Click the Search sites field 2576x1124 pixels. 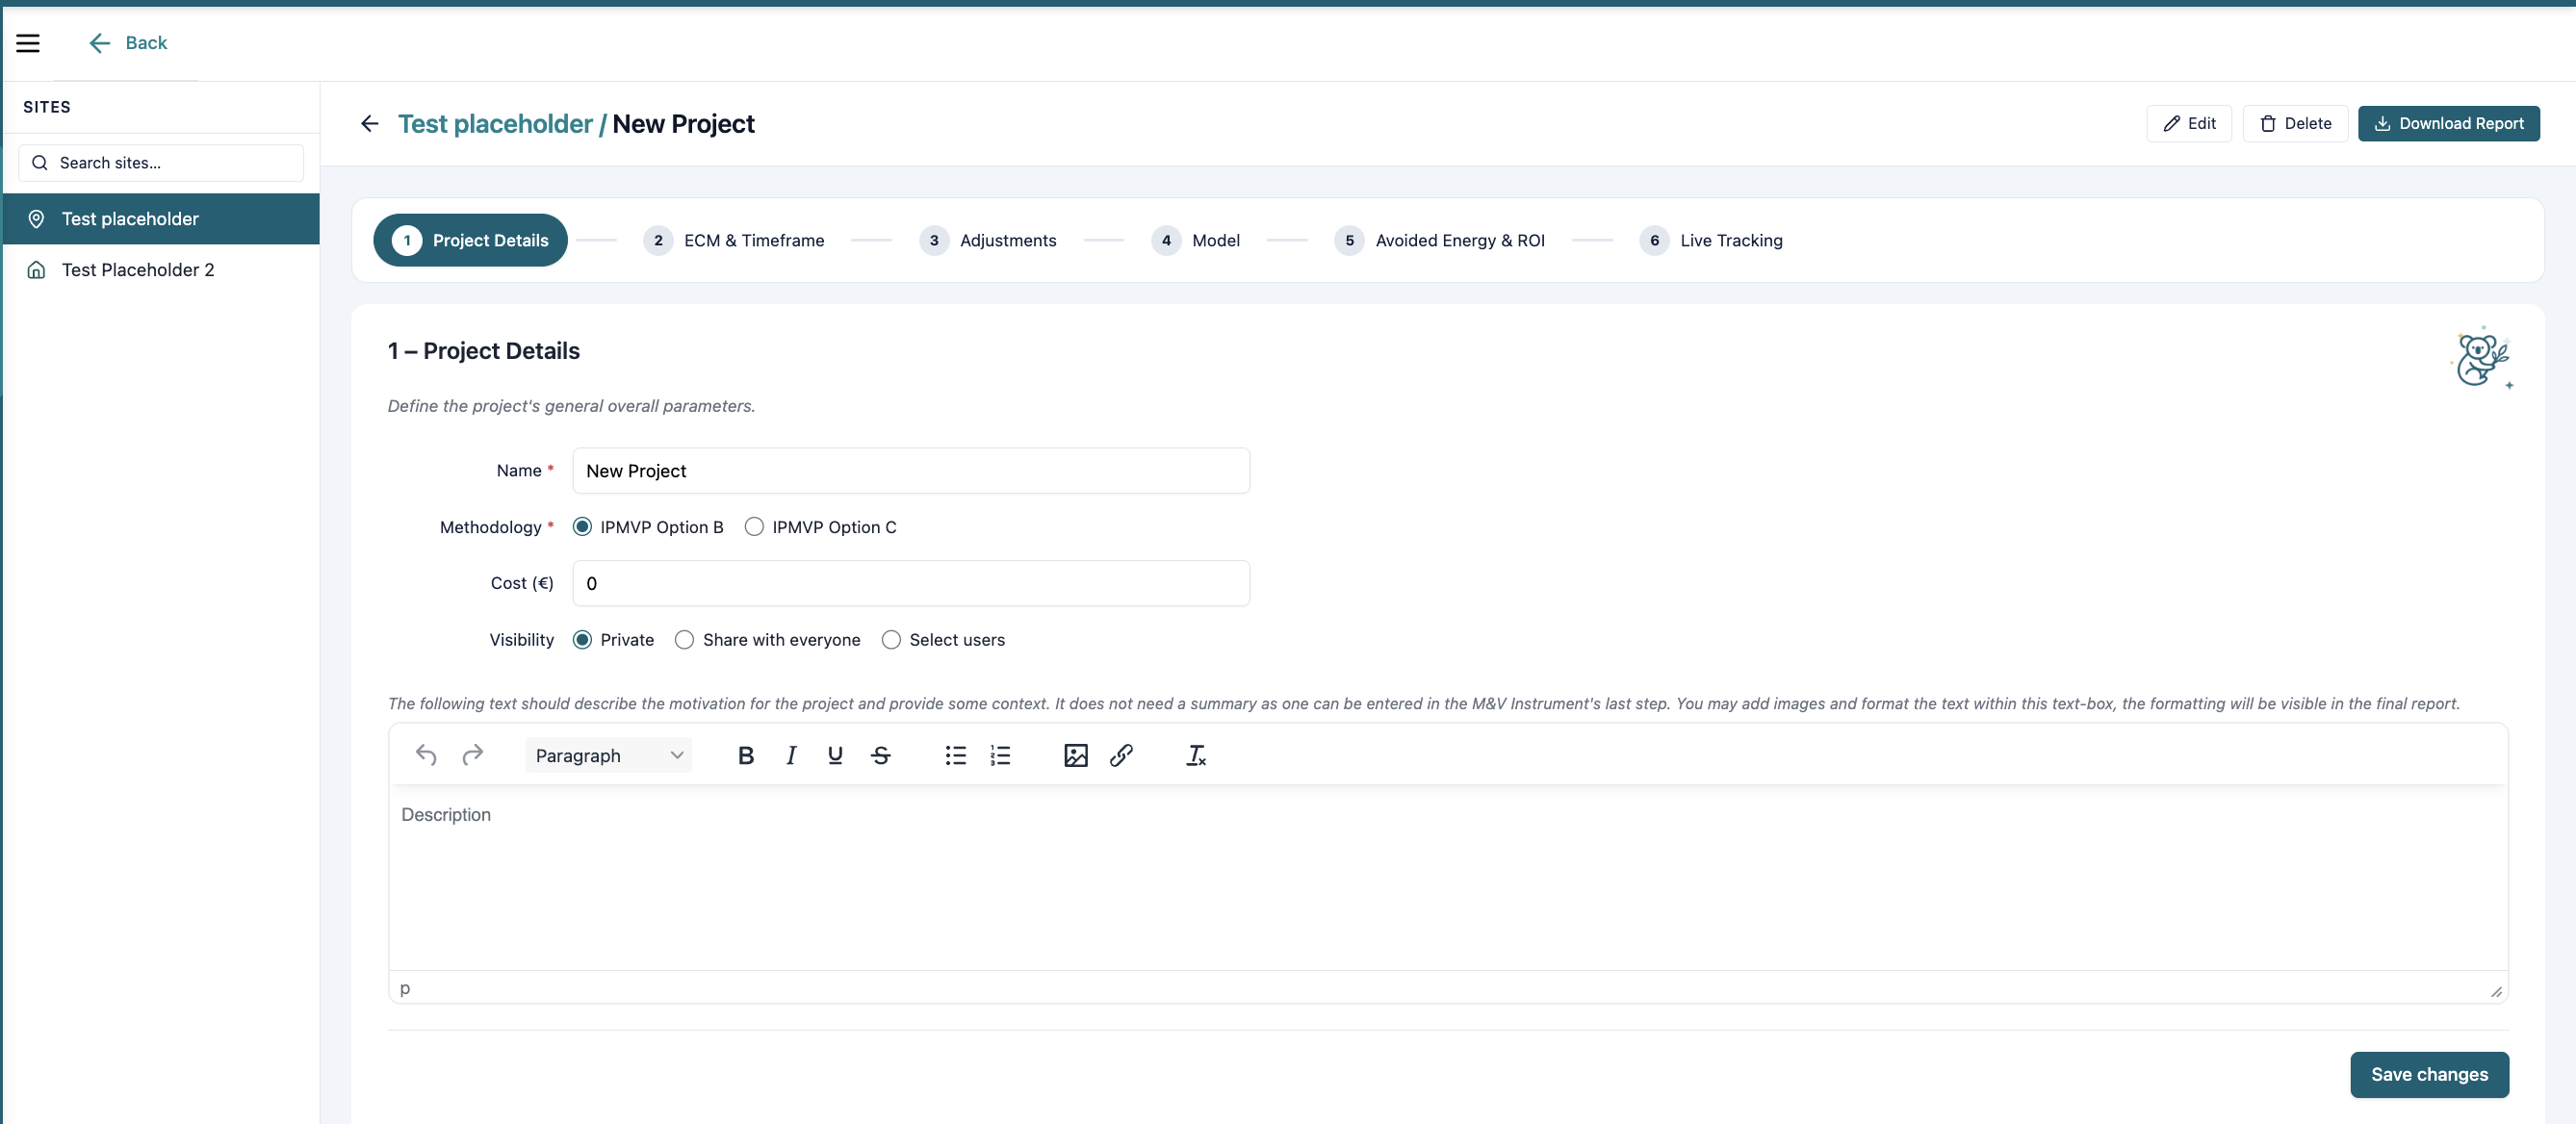[161, 163]
